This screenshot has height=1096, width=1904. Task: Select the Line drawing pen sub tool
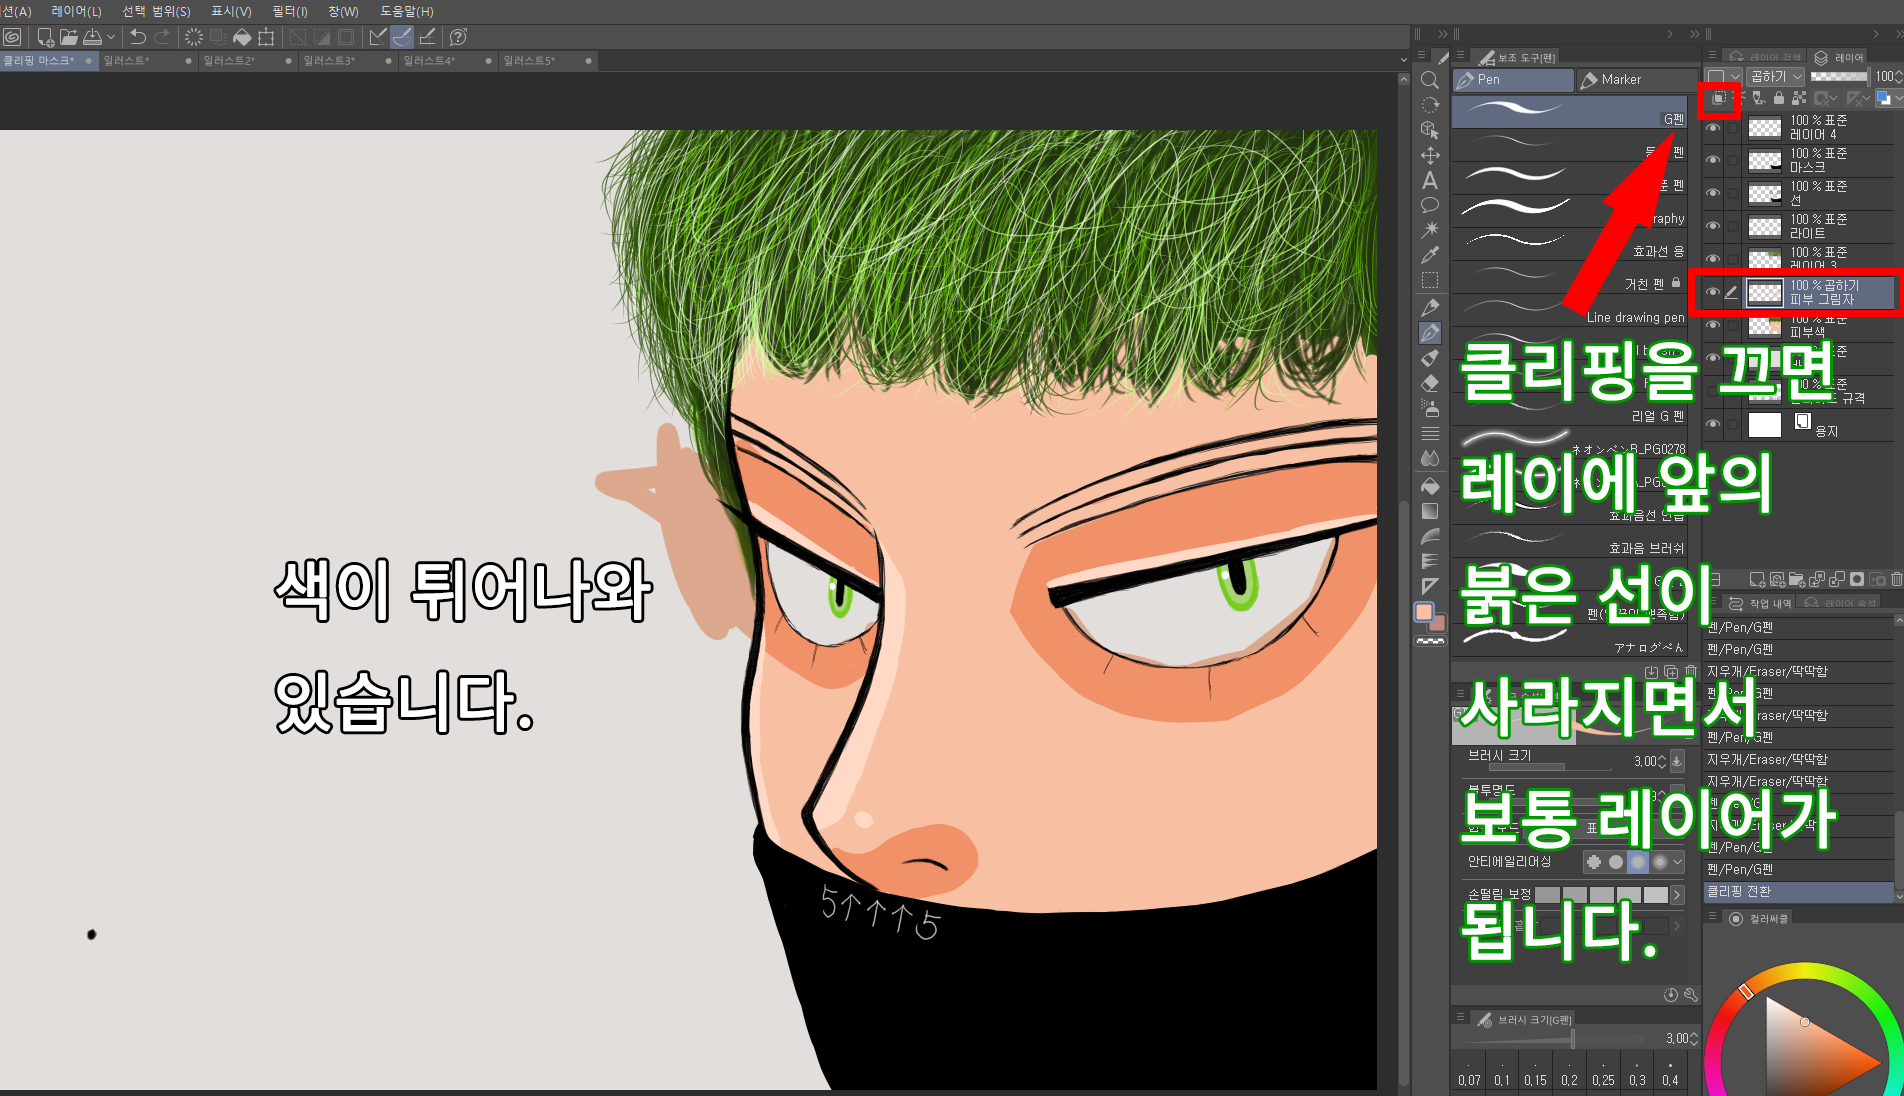[1569, 310]
